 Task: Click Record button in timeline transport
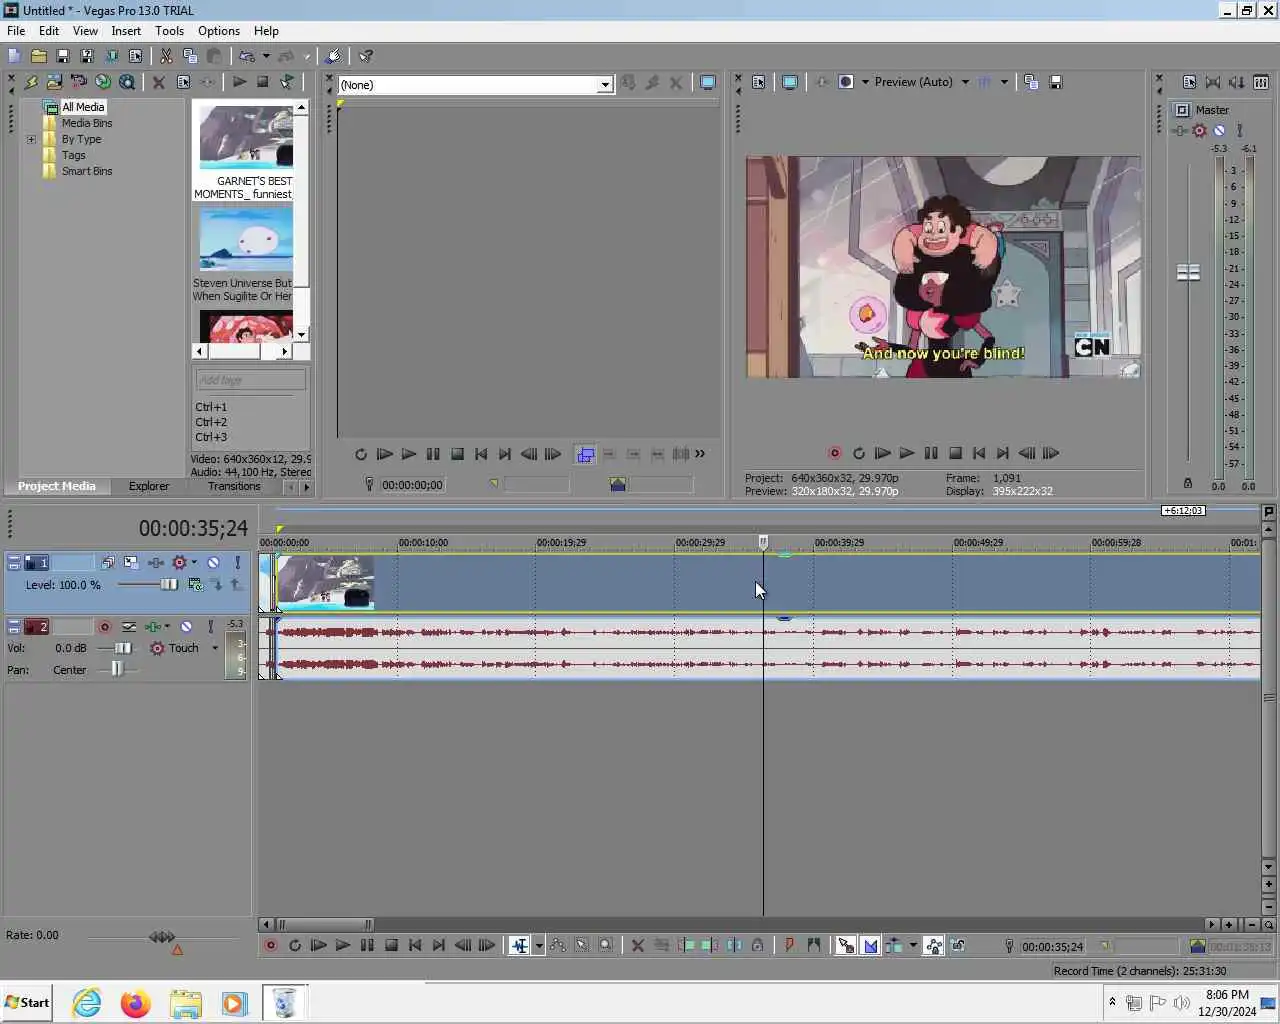click(x=270, y=945)
